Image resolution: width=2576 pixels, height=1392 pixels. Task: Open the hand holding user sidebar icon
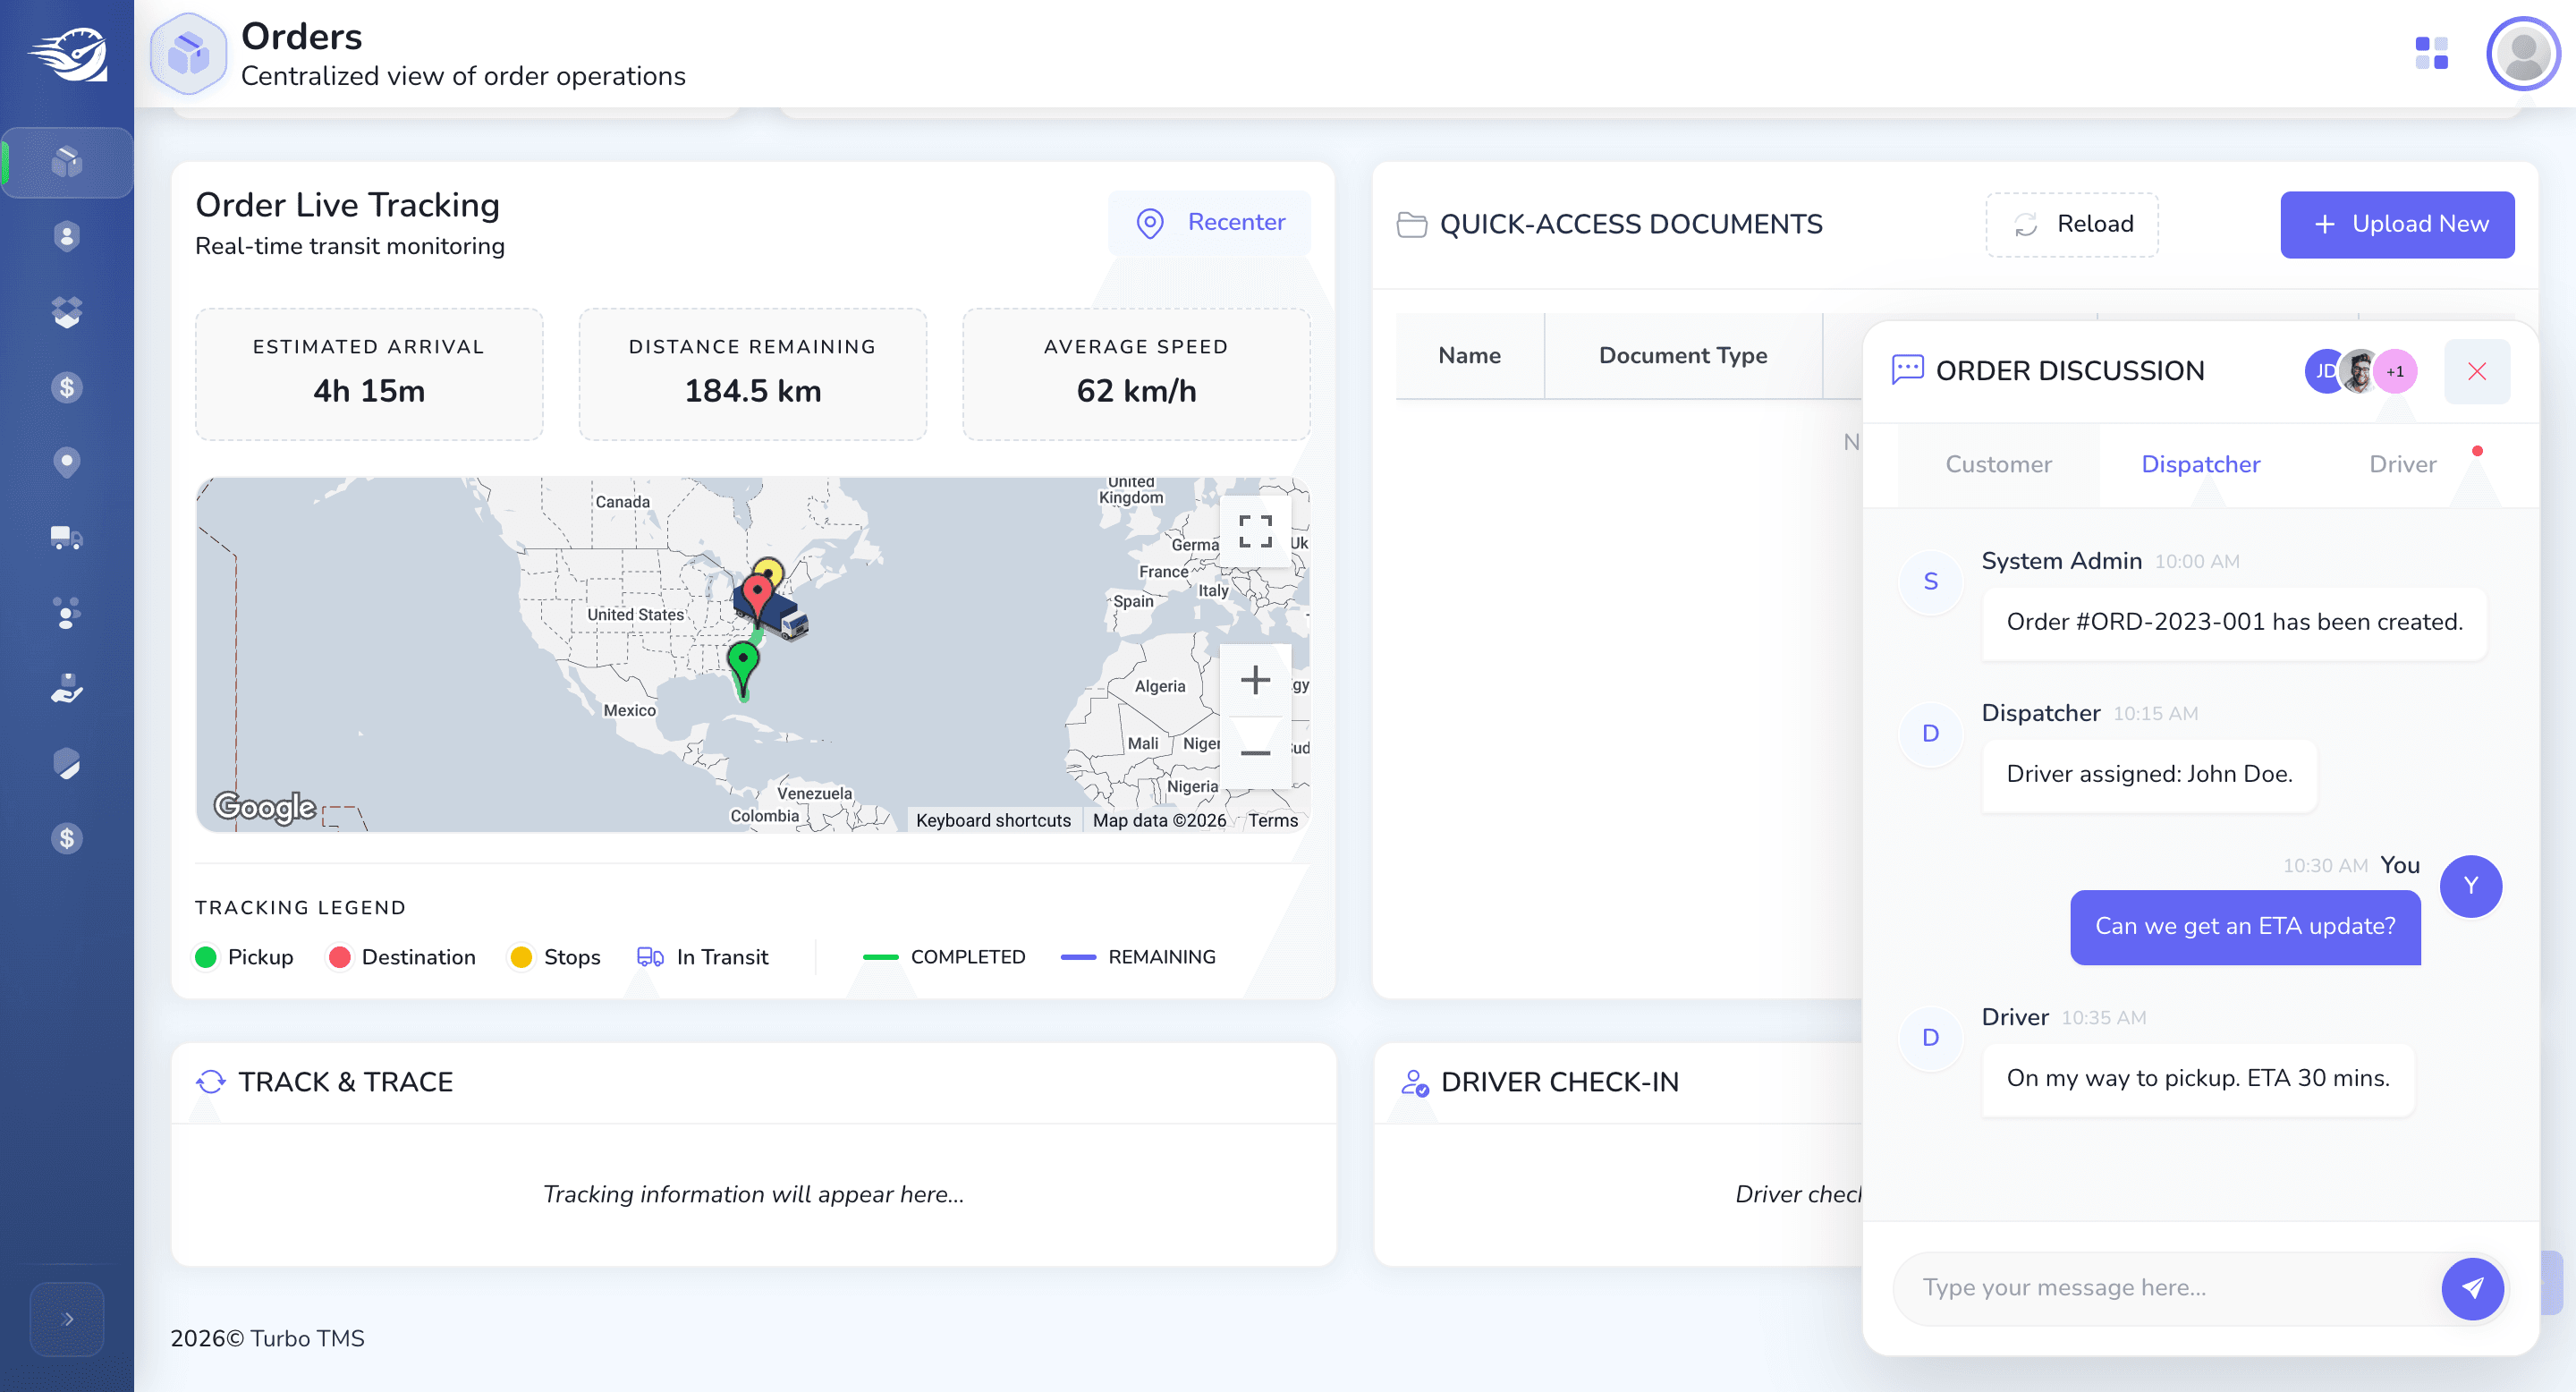pos(67,688)
